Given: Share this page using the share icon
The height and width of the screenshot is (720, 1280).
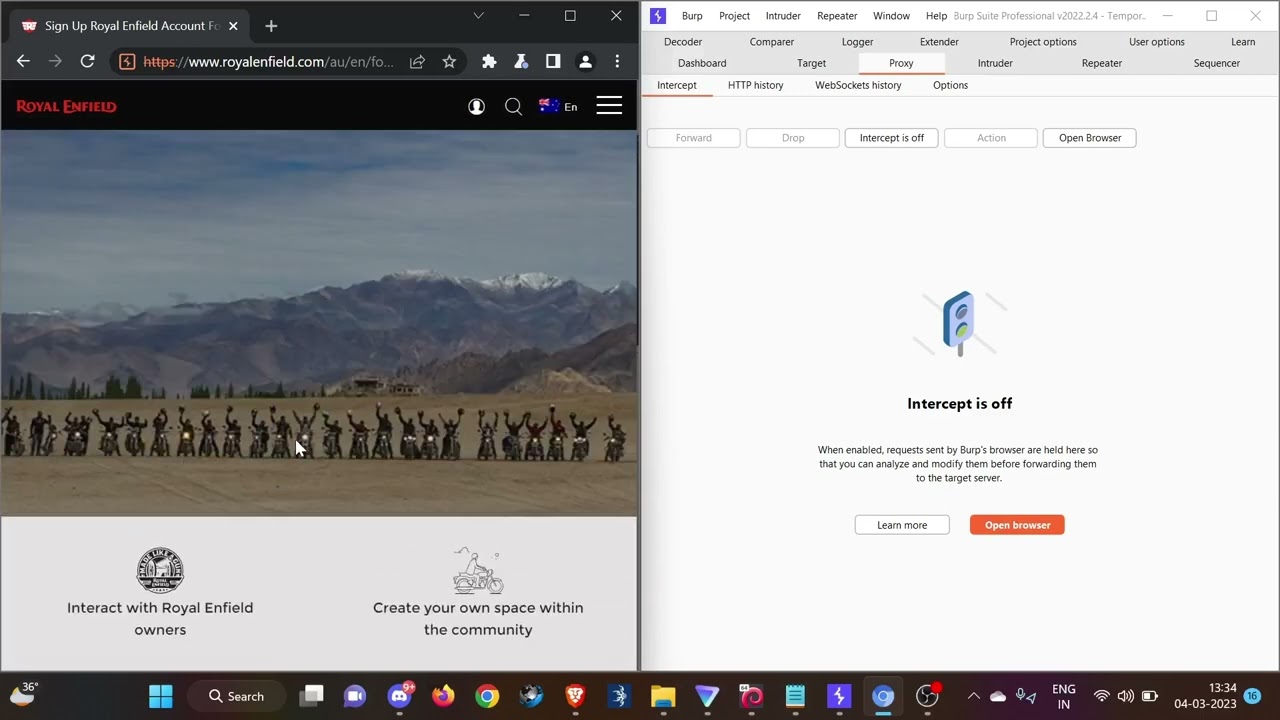Looking at the screenshot, I should click(x=417, y=62).
